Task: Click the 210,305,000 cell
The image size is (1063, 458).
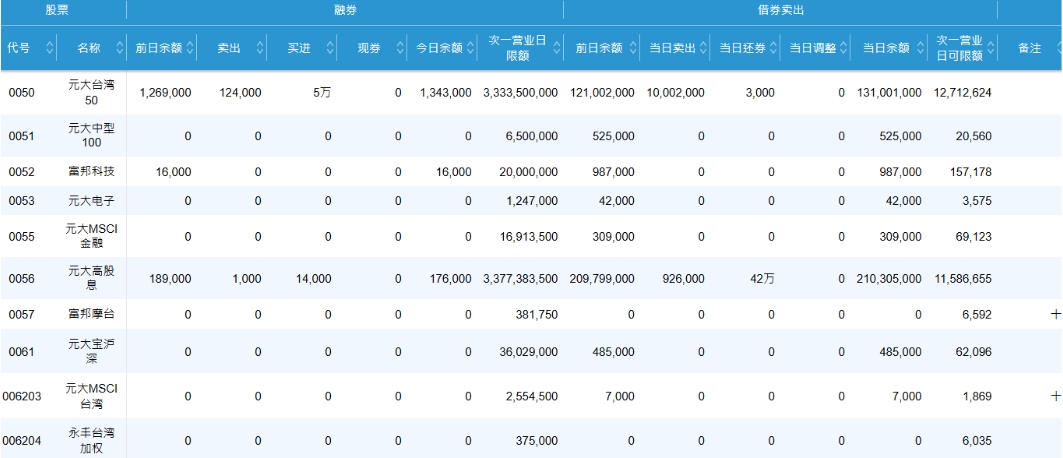Action: pos(889,278)
